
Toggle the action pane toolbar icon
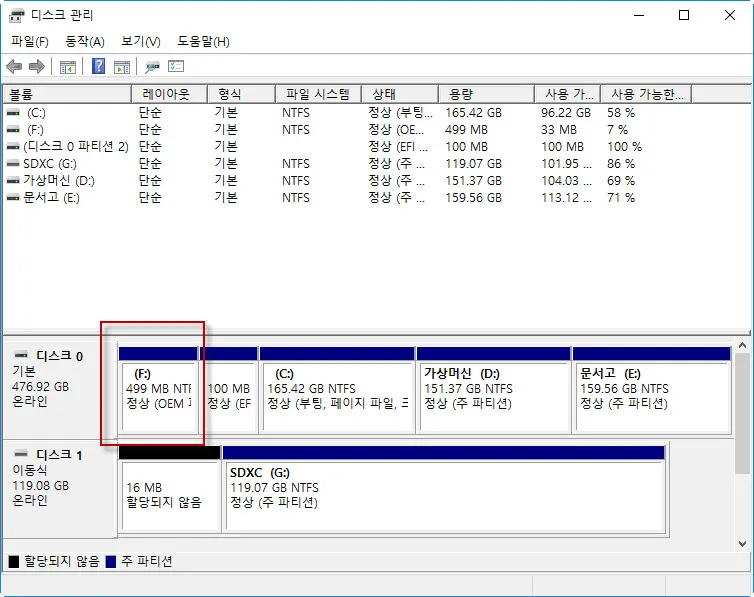point(122,67)
